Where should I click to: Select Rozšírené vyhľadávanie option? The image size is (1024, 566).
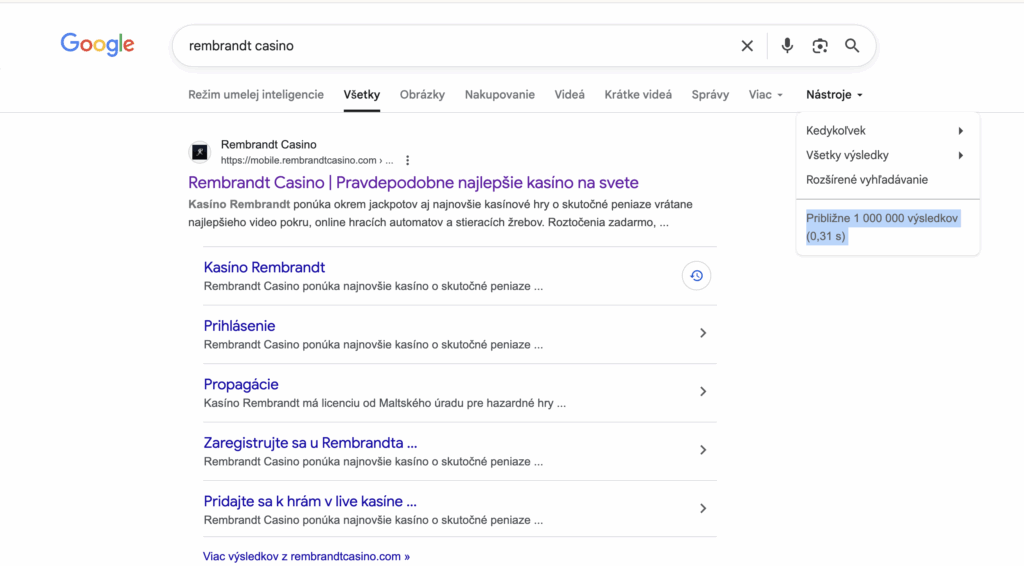point(867,180)
